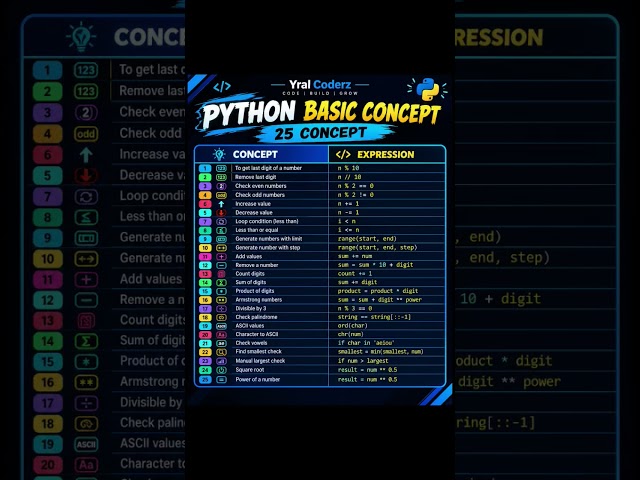Click the up arrow icon on Increase value row
Screen dimensions: 640x480
[221, 204]
